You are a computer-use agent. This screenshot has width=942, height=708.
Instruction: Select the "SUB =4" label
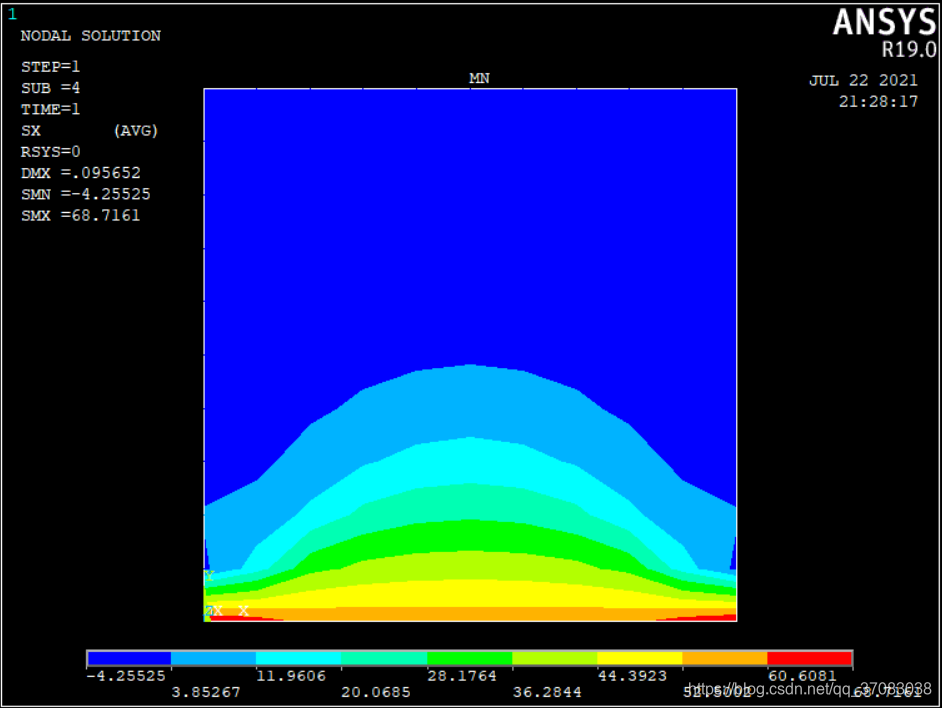click(50, 88)
